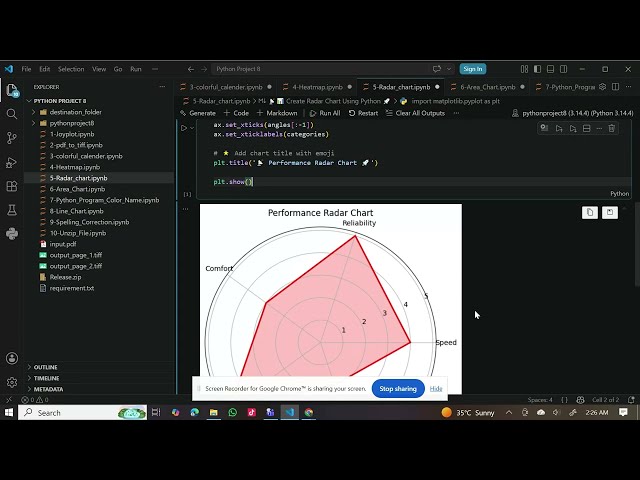Open notifications bell in status bar
The width and height of the screenshot is (640, 480).
(x=631, y=400)
